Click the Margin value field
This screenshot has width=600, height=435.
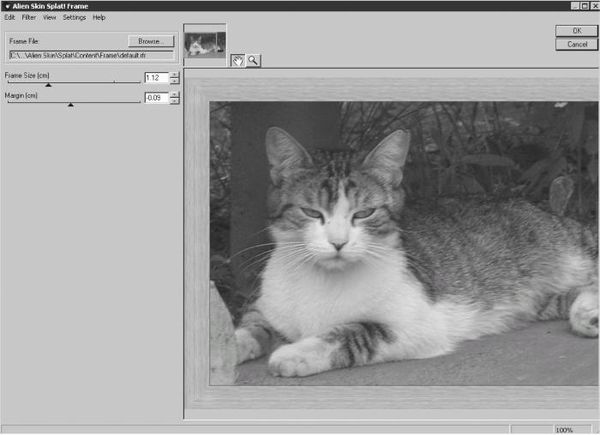(x=155, y=97)
